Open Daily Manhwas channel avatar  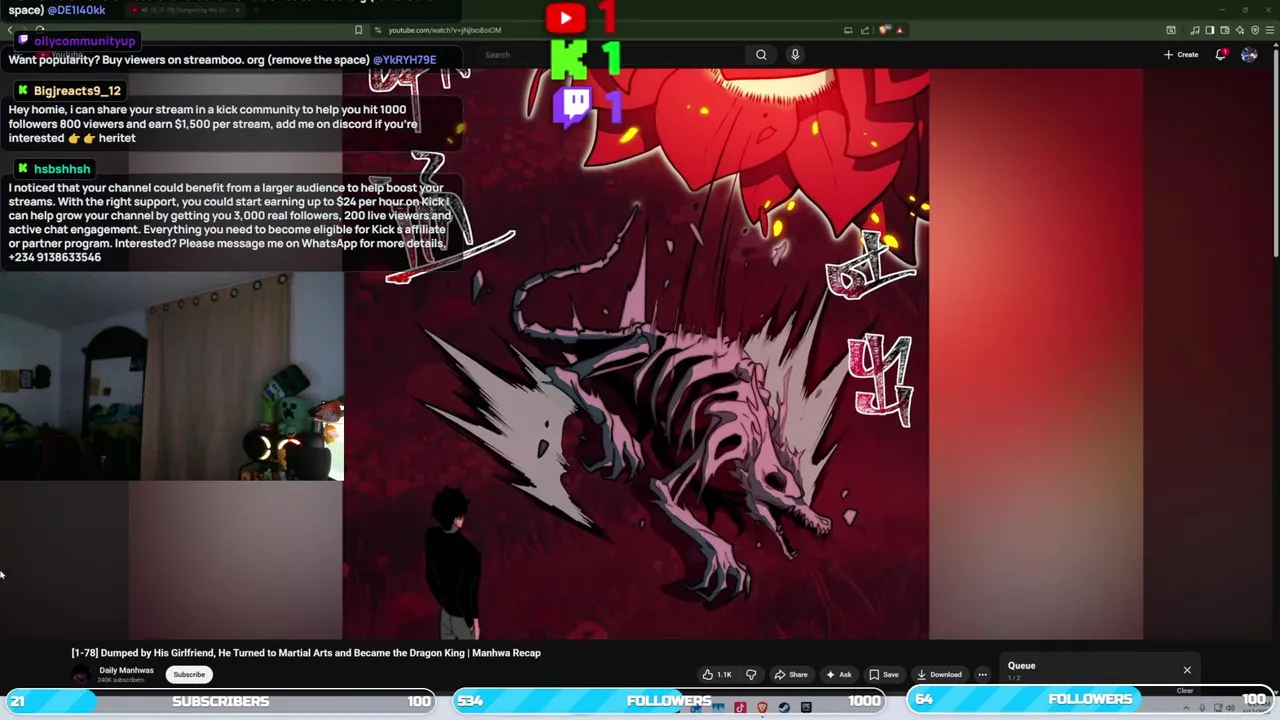[81, 676]
